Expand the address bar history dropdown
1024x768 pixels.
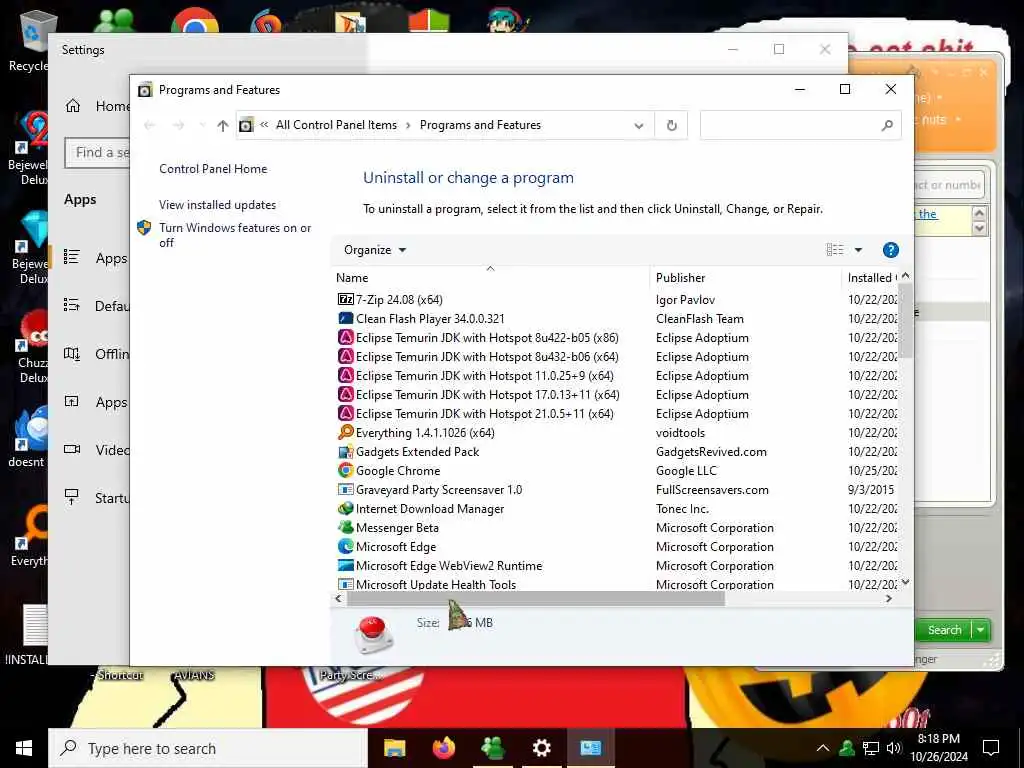point(639,125)
